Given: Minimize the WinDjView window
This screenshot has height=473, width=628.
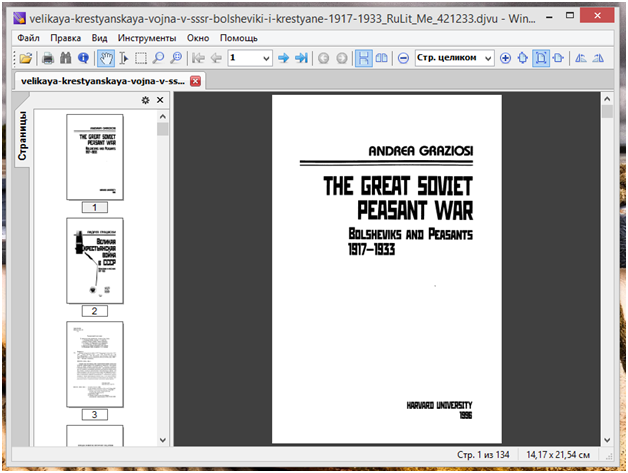Looking at the screenshot, I should click(550, 17).
